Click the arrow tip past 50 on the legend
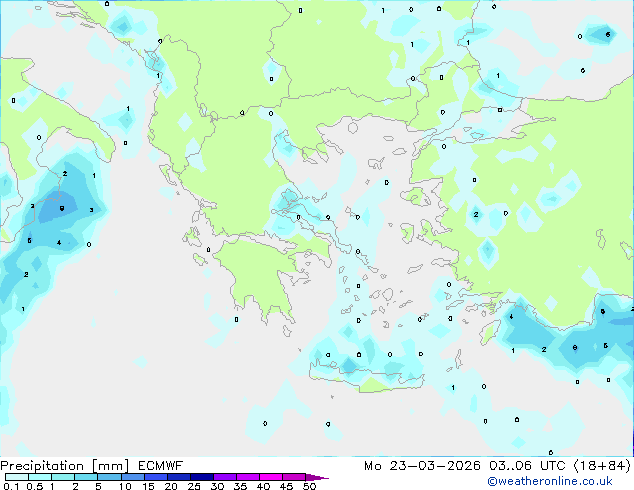 coord(317,477)
